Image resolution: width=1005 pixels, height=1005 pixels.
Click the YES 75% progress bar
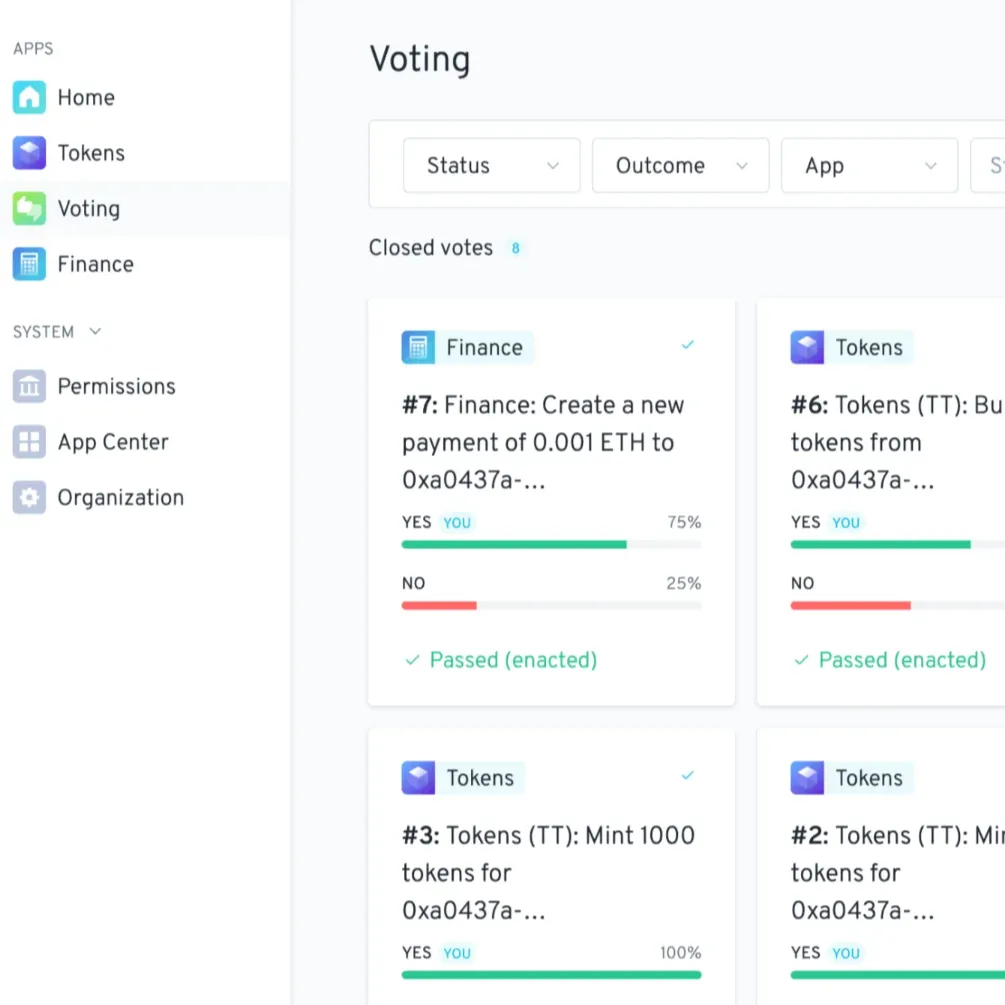[x=551, y=545]
